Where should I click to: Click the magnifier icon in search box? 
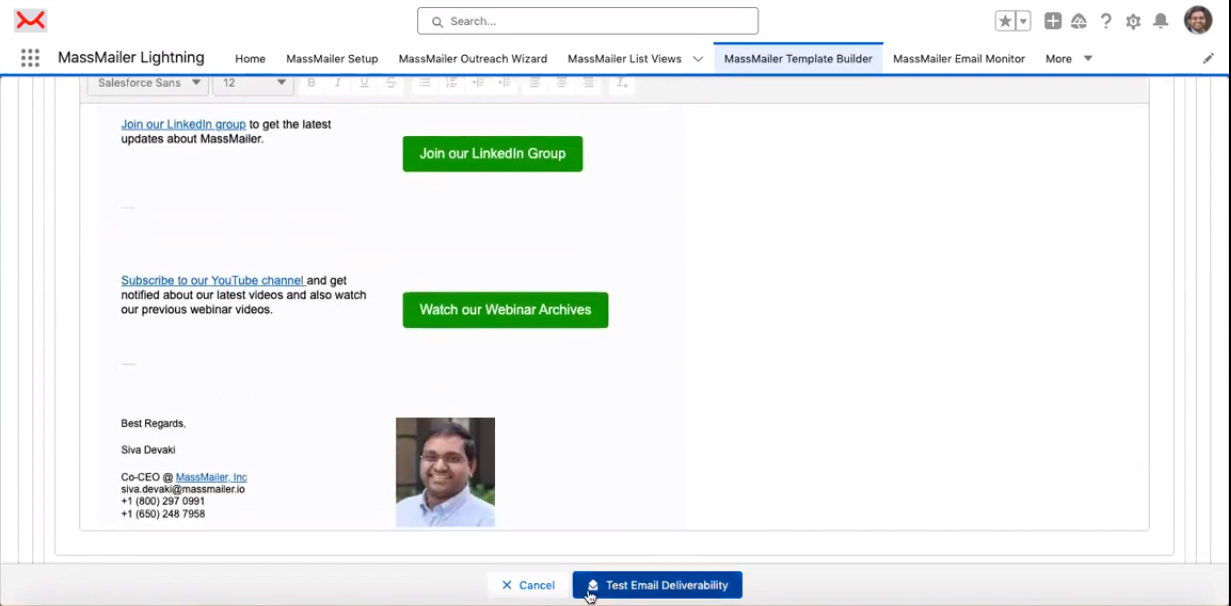(437, 21)
